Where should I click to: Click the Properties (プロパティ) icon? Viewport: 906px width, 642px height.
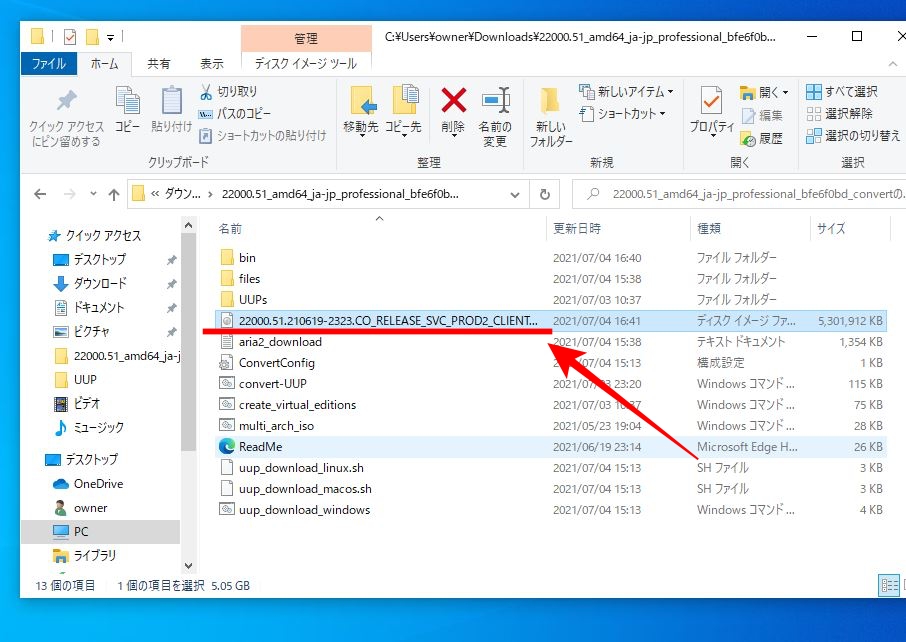(x=711, y=100)
